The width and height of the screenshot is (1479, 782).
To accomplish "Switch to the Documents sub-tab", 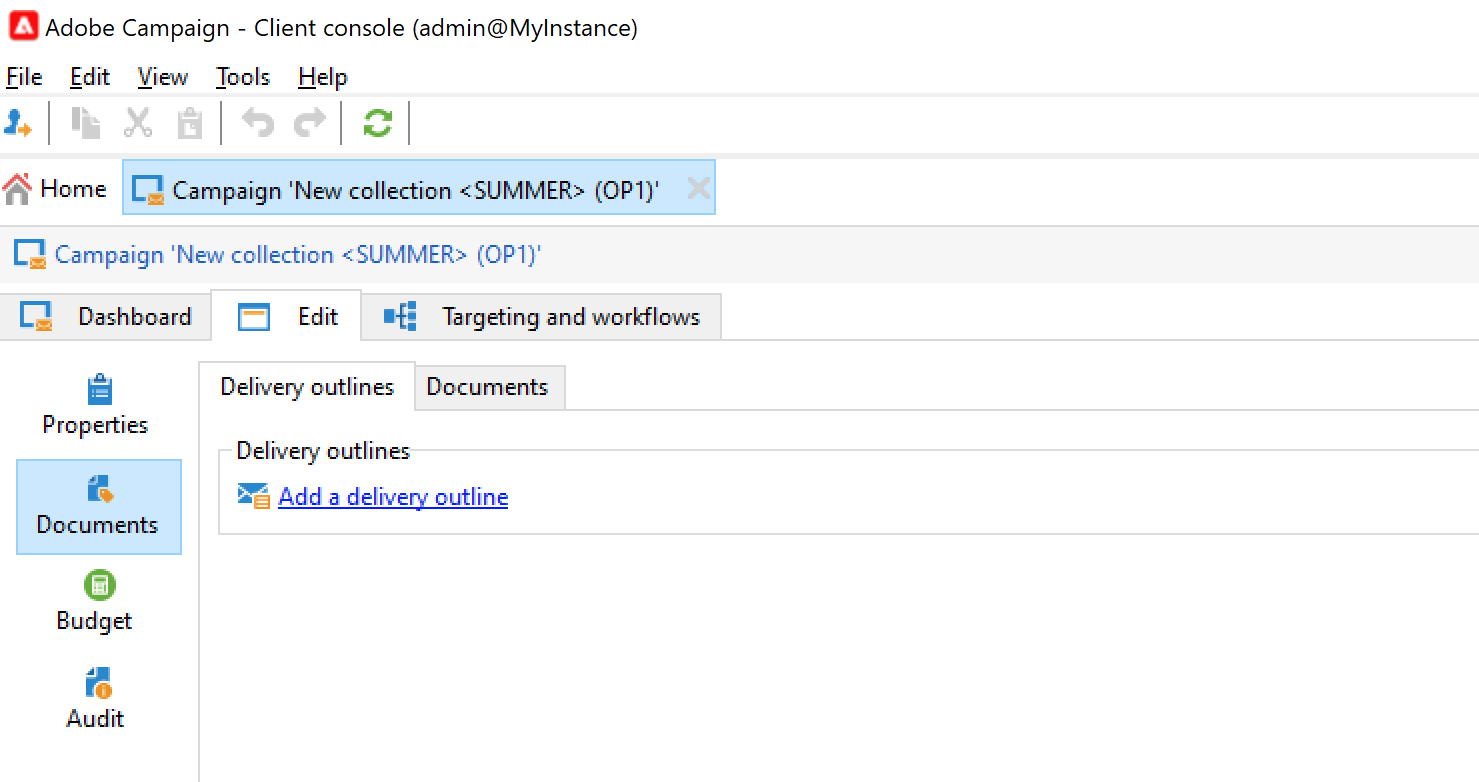I will (488, 387).
